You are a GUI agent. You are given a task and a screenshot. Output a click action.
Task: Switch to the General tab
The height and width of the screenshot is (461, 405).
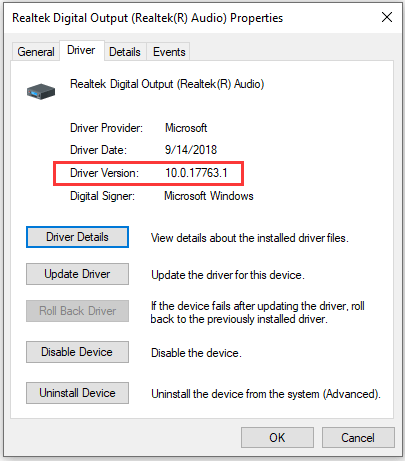(36, 52)
